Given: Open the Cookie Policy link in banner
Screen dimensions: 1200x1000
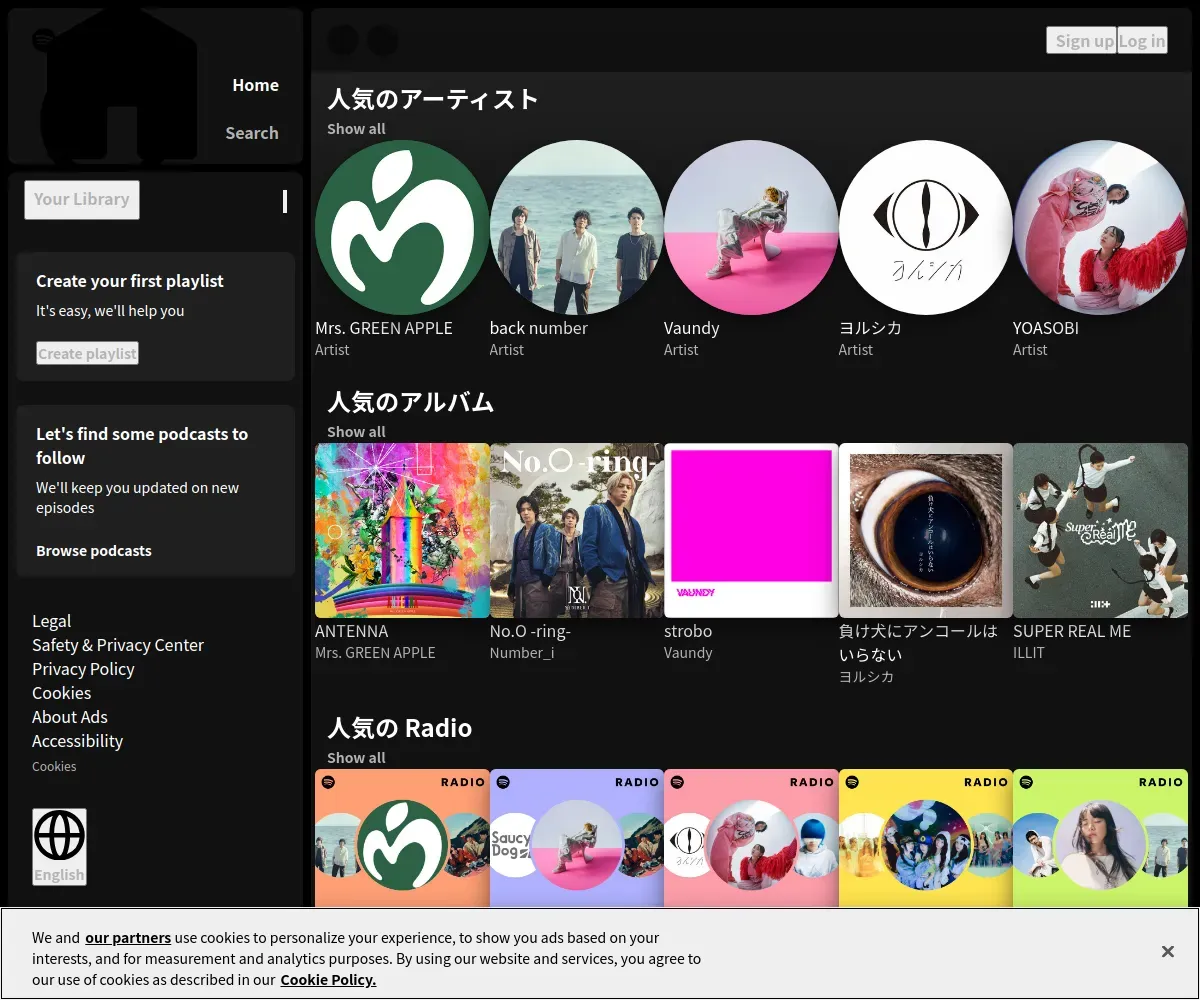Looking at the screenshot, I should (x=328, y=980).
